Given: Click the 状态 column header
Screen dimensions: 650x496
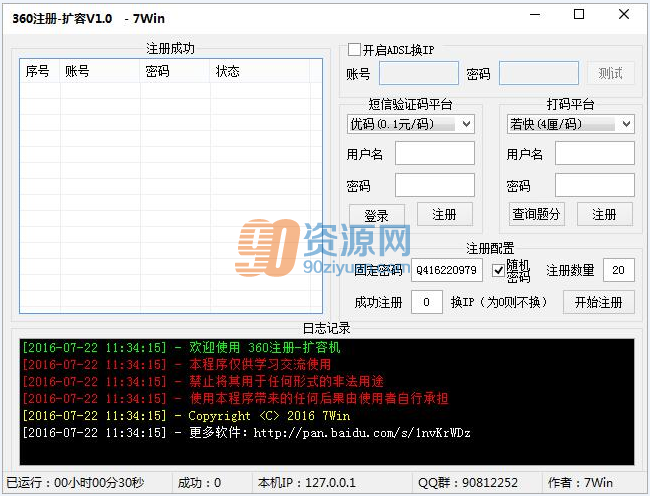Looking at the screenshot, I should [x=260, y=71].
